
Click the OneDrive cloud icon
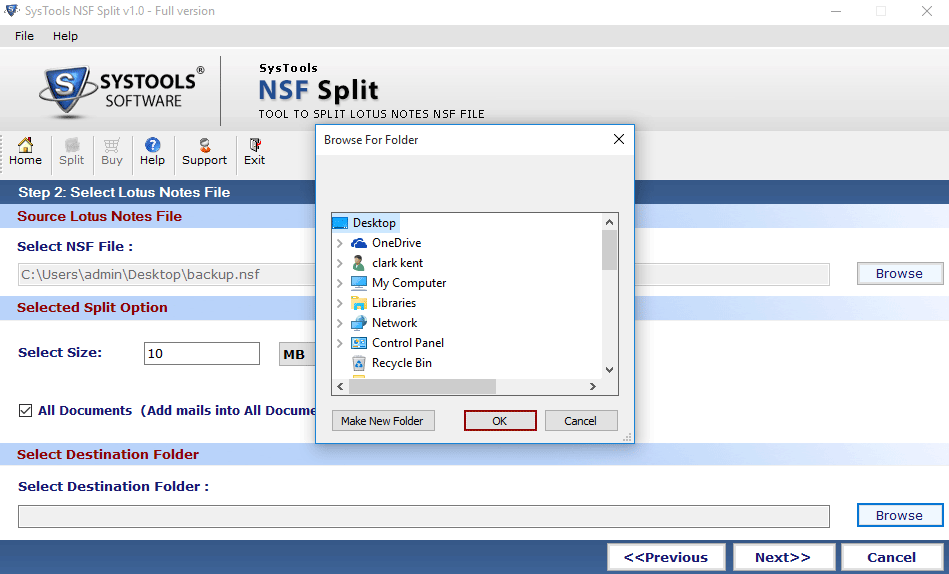click(359, 243)
